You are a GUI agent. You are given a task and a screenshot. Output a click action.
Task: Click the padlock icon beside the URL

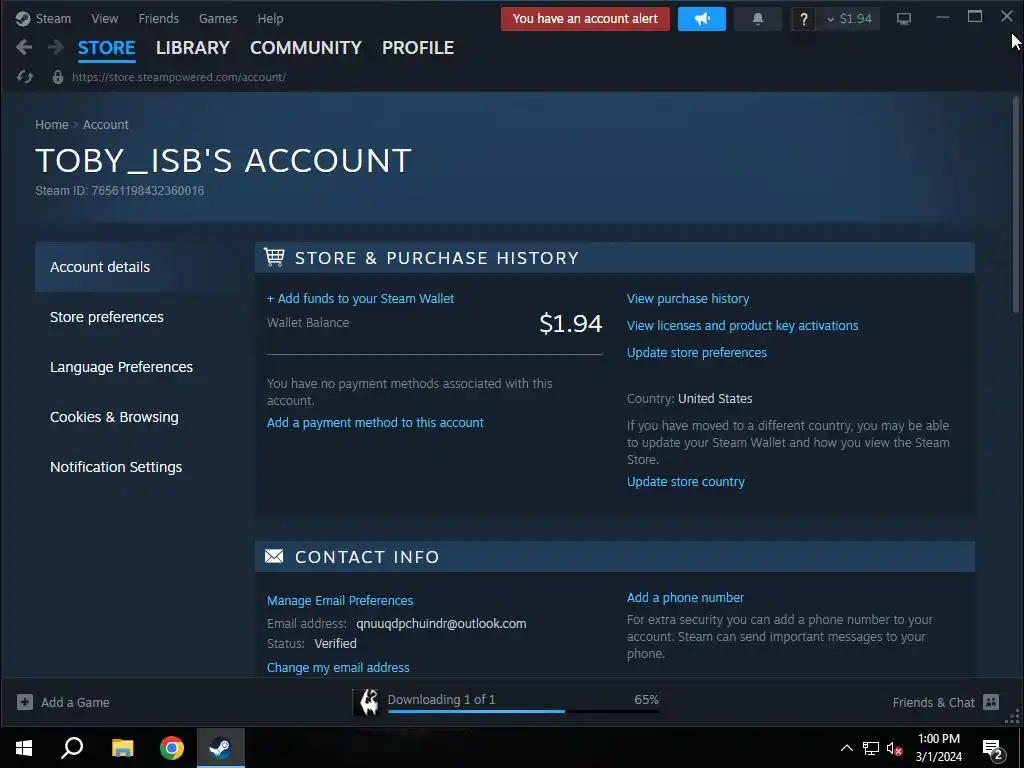[x=57, y=77]
